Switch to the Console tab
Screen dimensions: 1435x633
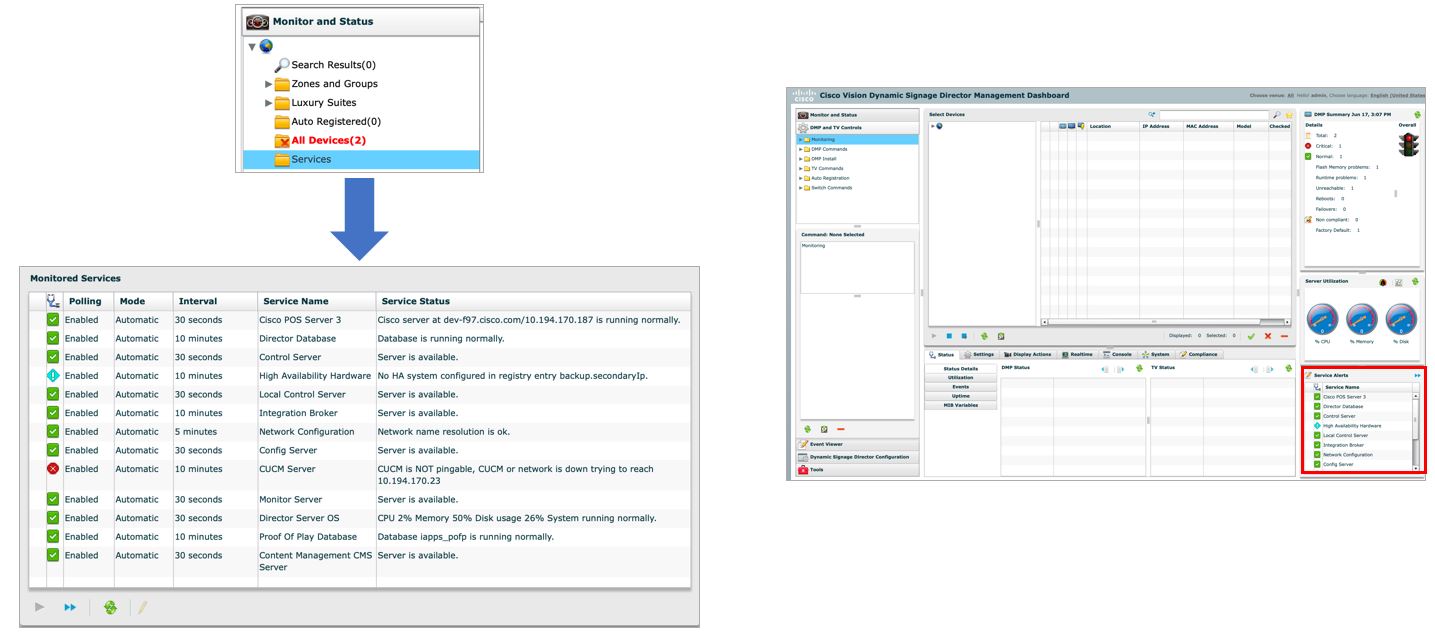(x=1118, y=354)
